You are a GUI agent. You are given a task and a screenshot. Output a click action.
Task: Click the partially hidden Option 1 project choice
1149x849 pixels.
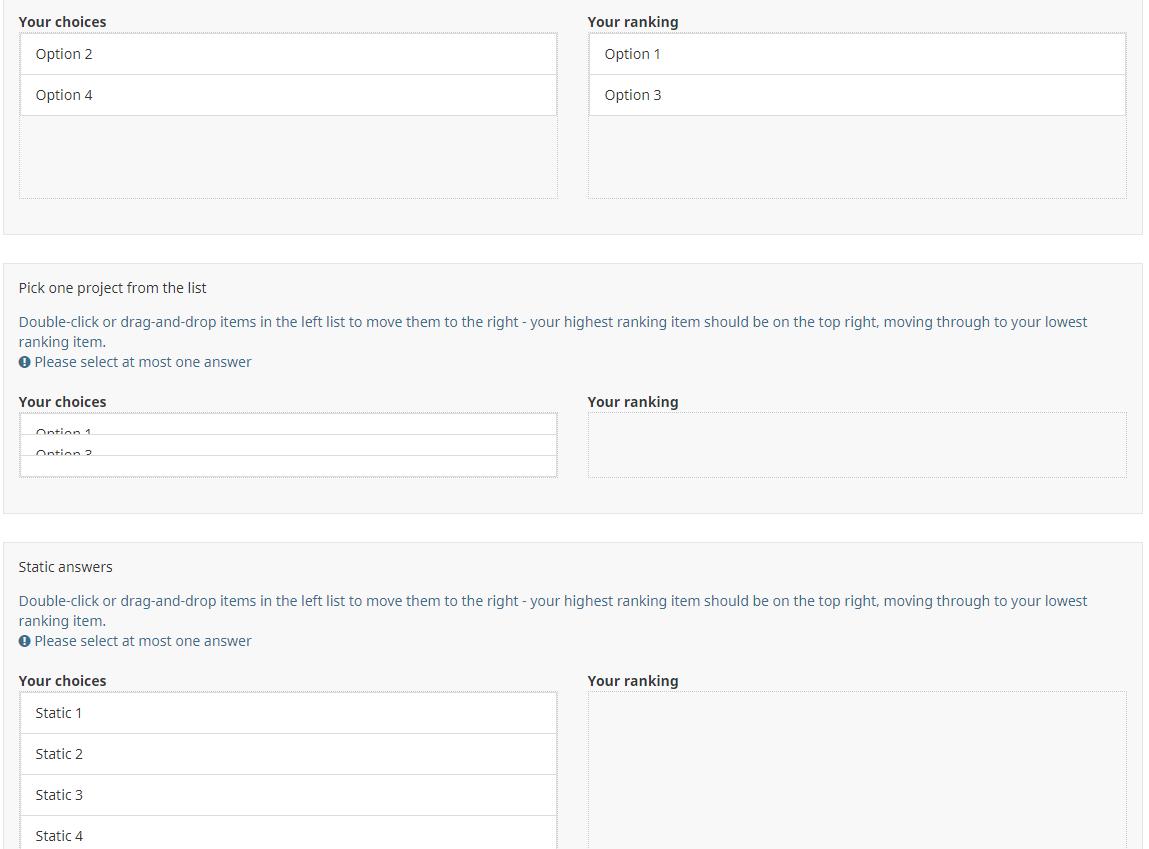coord(288,426)
